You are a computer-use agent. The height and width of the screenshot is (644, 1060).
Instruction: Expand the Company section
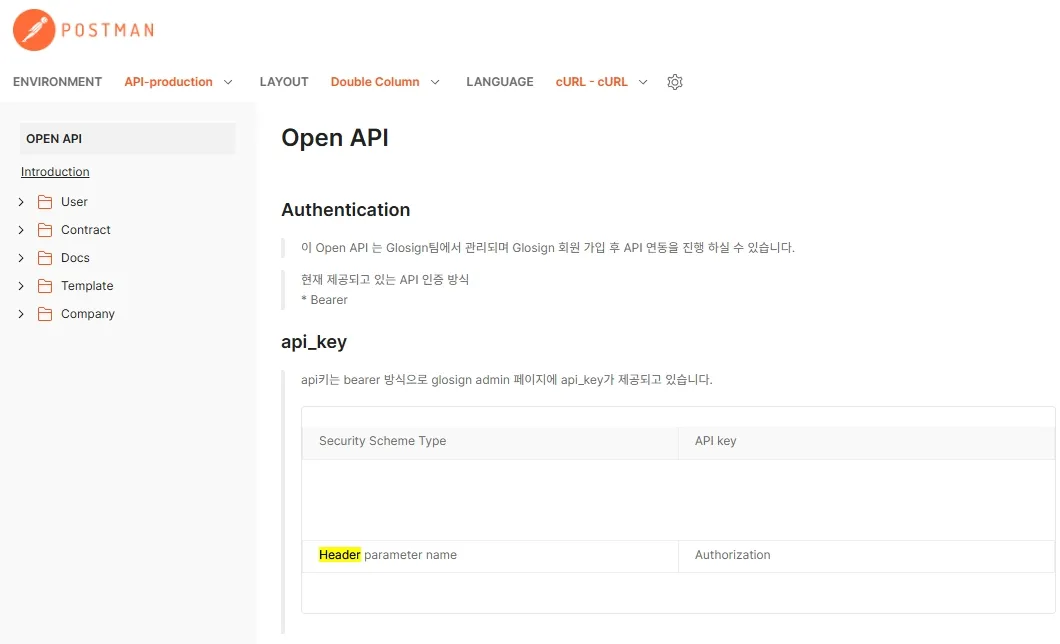(21, 313)
